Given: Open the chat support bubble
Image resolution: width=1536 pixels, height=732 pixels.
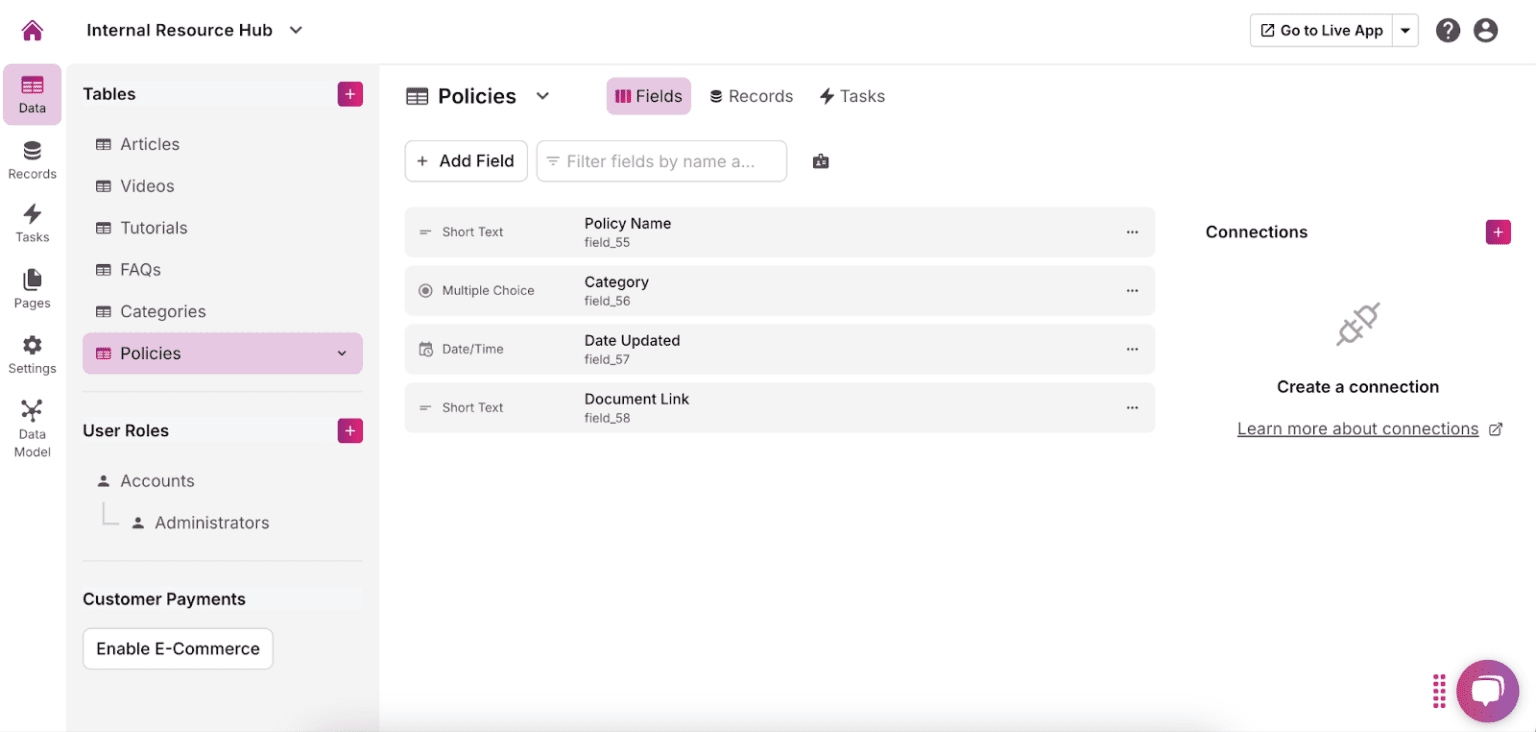Looking at the screenshot, I should point(1487,691).
